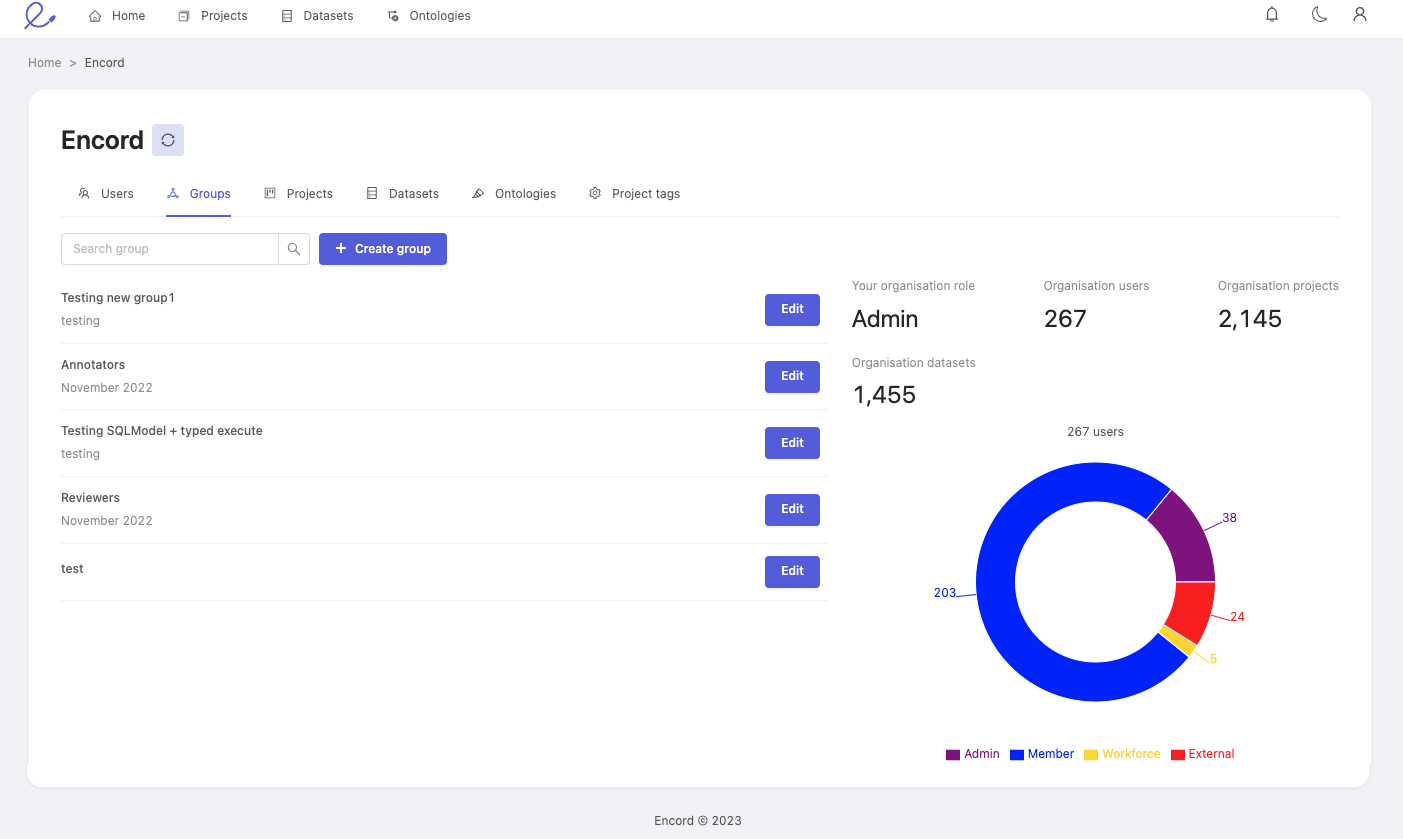Open Projects in top navigation
Screen dimensions: 1403x839
pyautogui.click(x=212, y=16)
